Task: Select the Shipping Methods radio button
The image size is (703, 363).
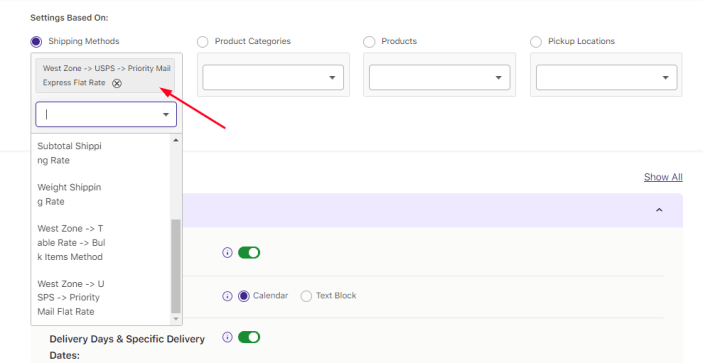Action: click(x=36, y=42)
